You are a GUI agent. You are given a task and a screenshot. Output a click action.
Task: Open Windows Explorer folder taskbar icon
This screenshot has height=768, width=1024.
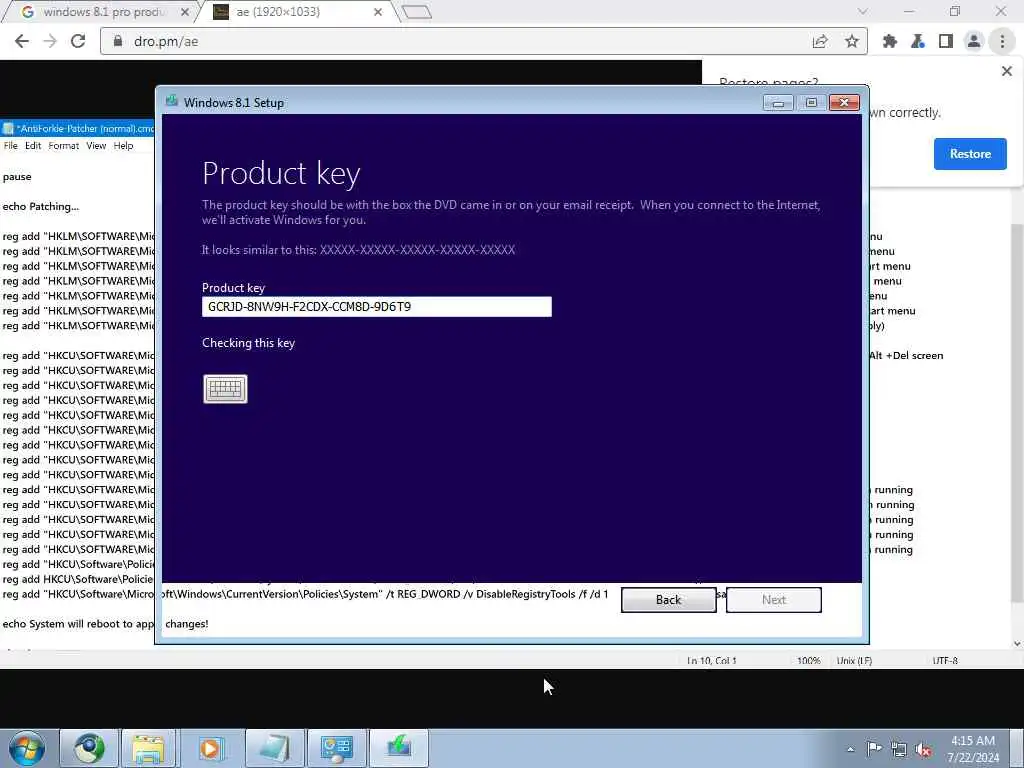coord(148,748)
